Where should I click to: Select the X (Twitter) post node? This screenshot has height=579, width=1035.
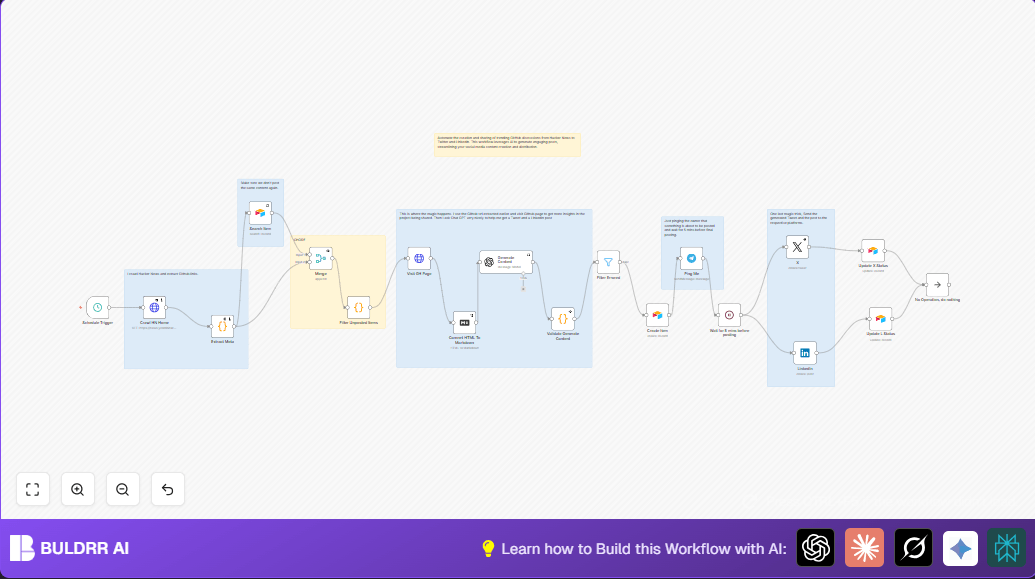tap(797, 247)
